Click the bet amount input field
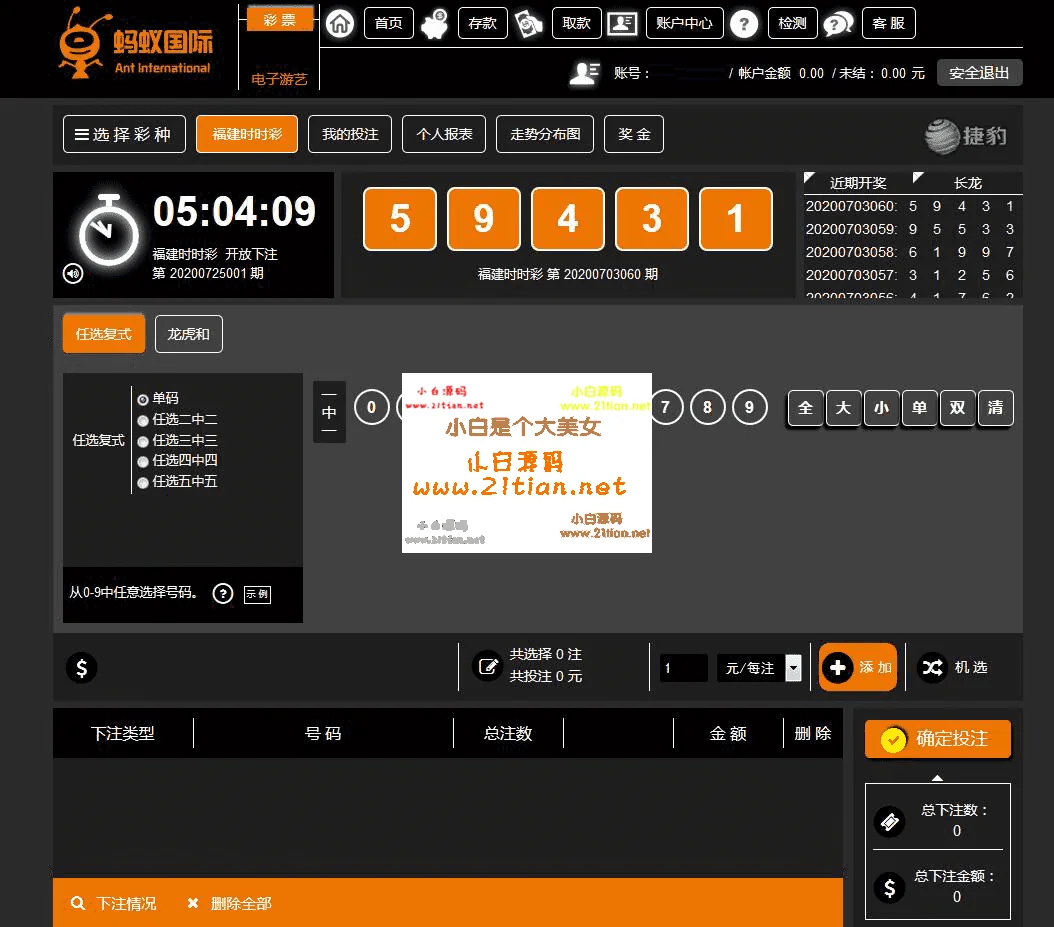 (683, 668)
